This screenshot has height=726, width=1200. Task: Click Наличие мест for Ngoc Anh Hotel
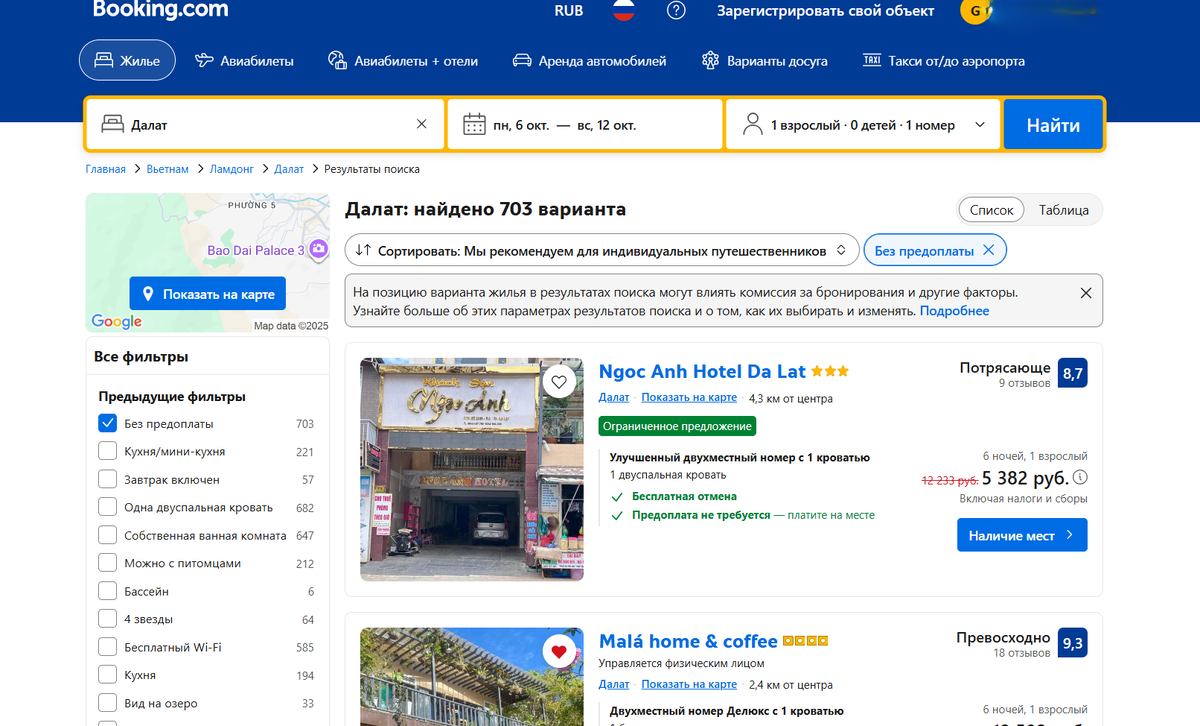click(x=1022, y=535)
